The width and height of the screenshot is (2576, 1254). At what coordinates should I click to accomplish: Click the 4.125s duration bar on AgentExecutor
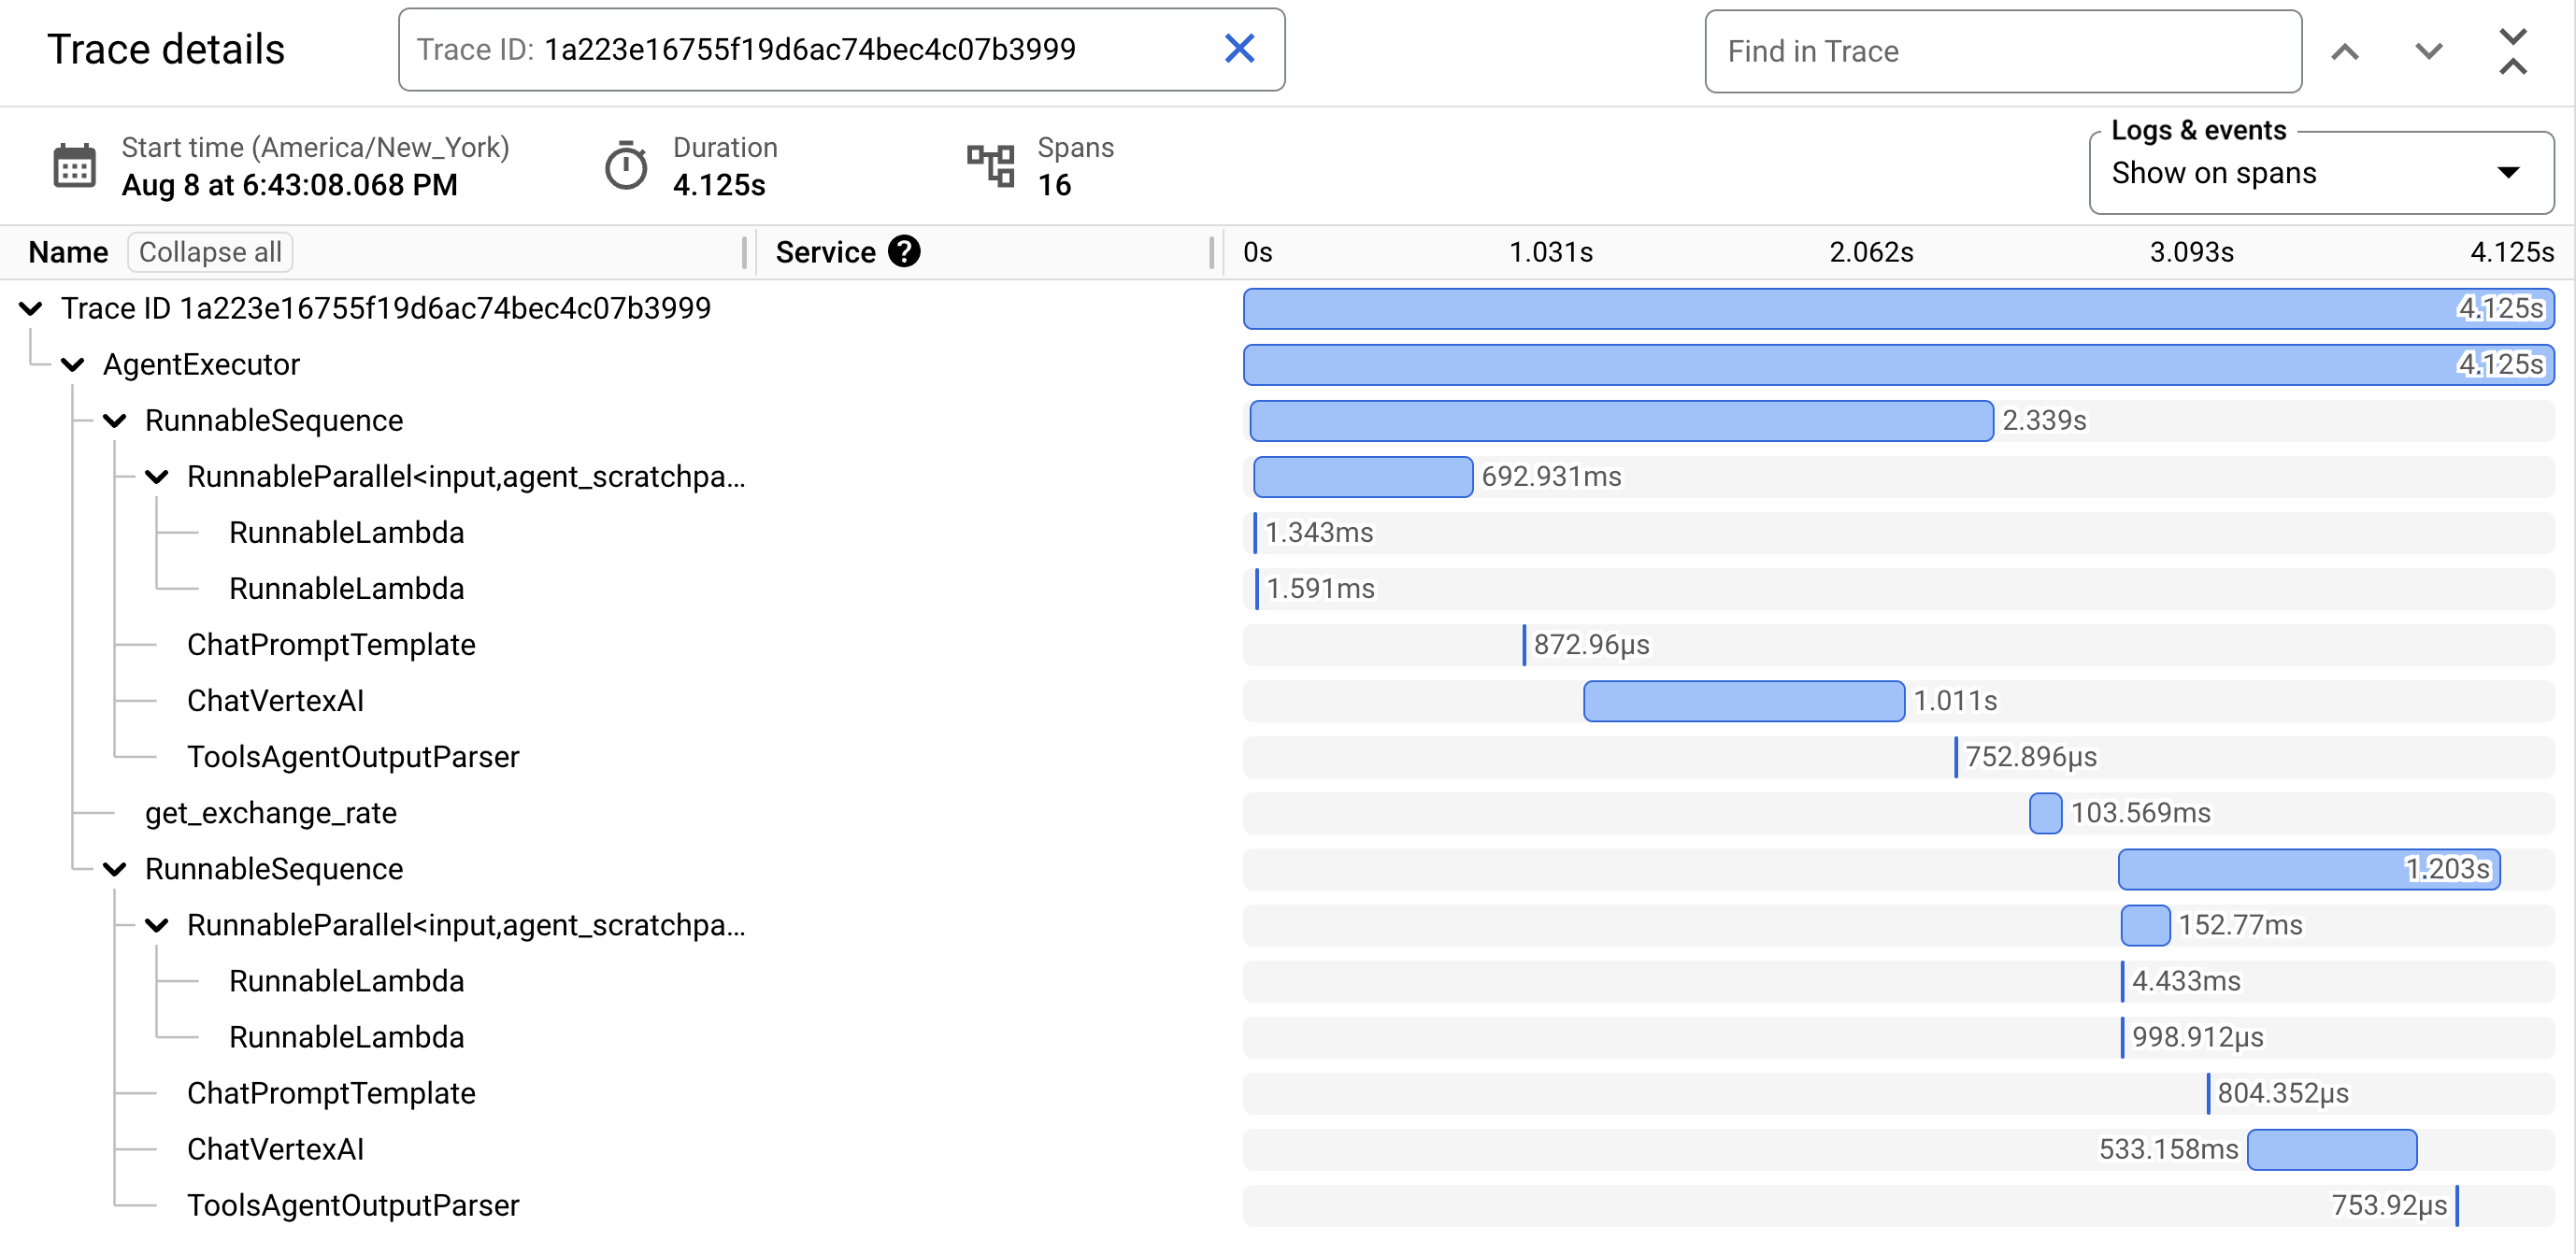coord(1897,364)
